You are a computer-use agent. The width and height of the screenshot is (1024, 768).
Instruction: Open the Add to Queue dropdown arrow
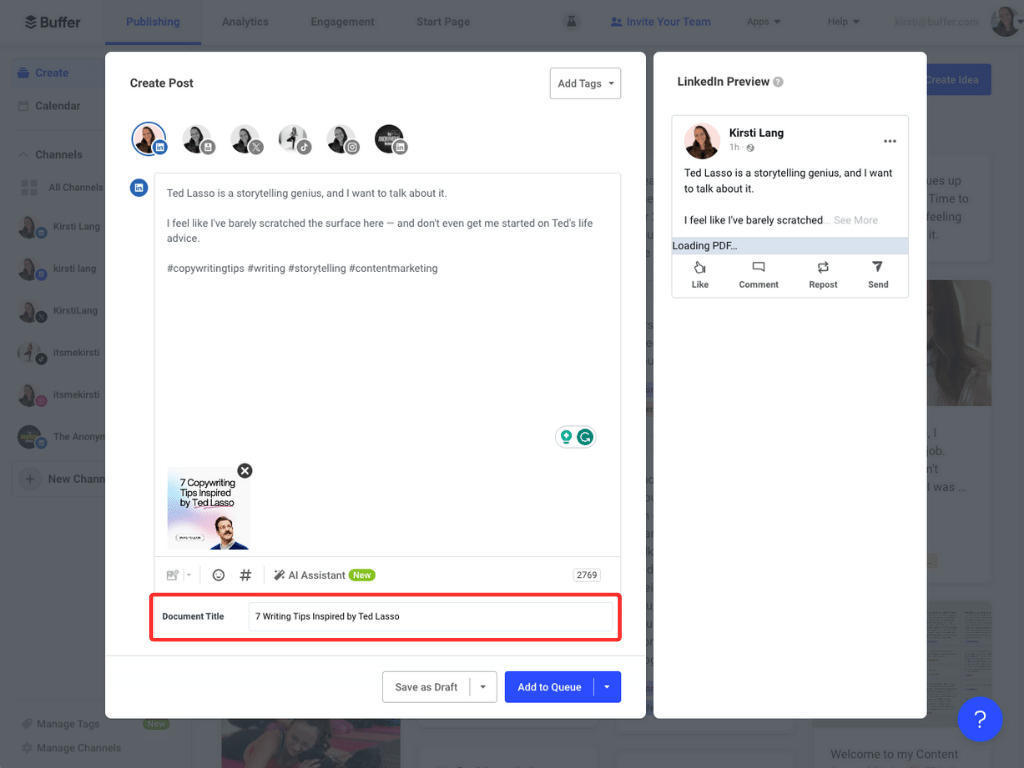(x=607, y=687)
